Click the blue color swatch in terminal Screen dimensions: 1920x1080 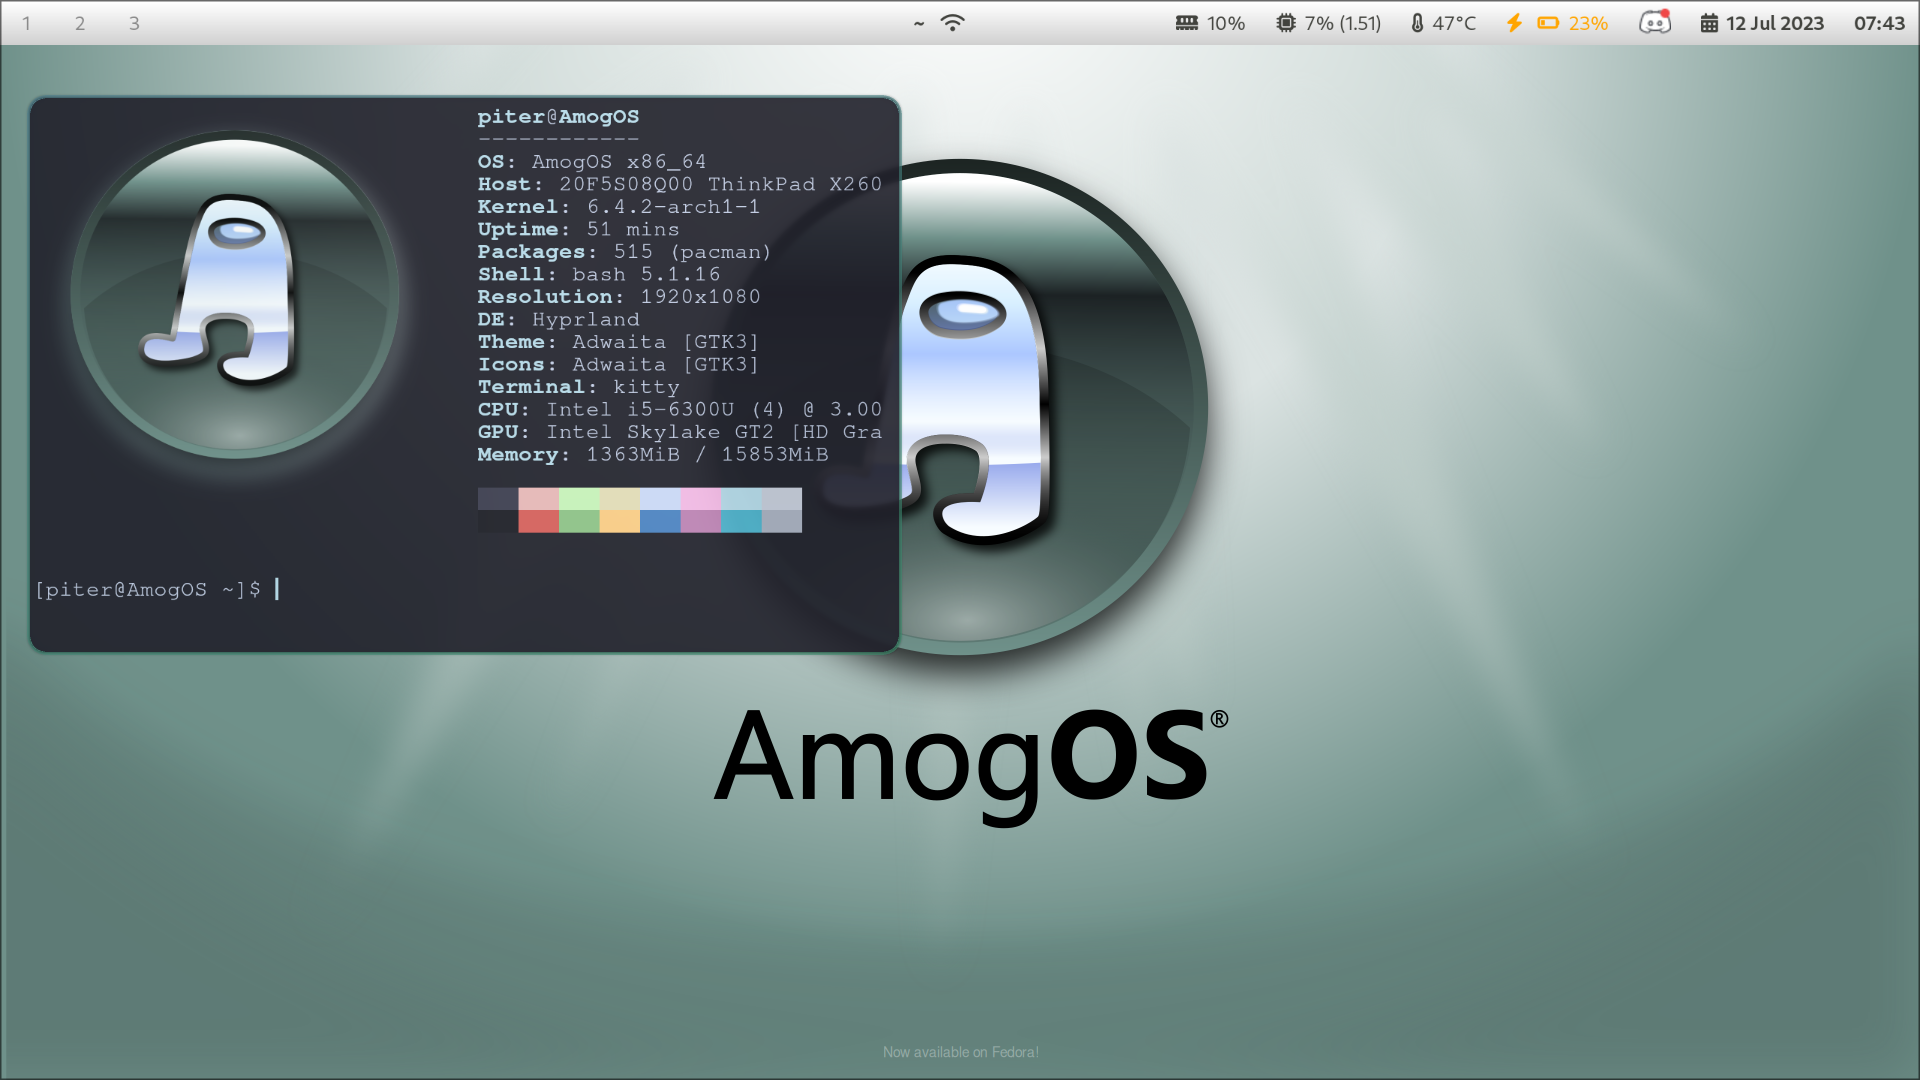point(660,521)
